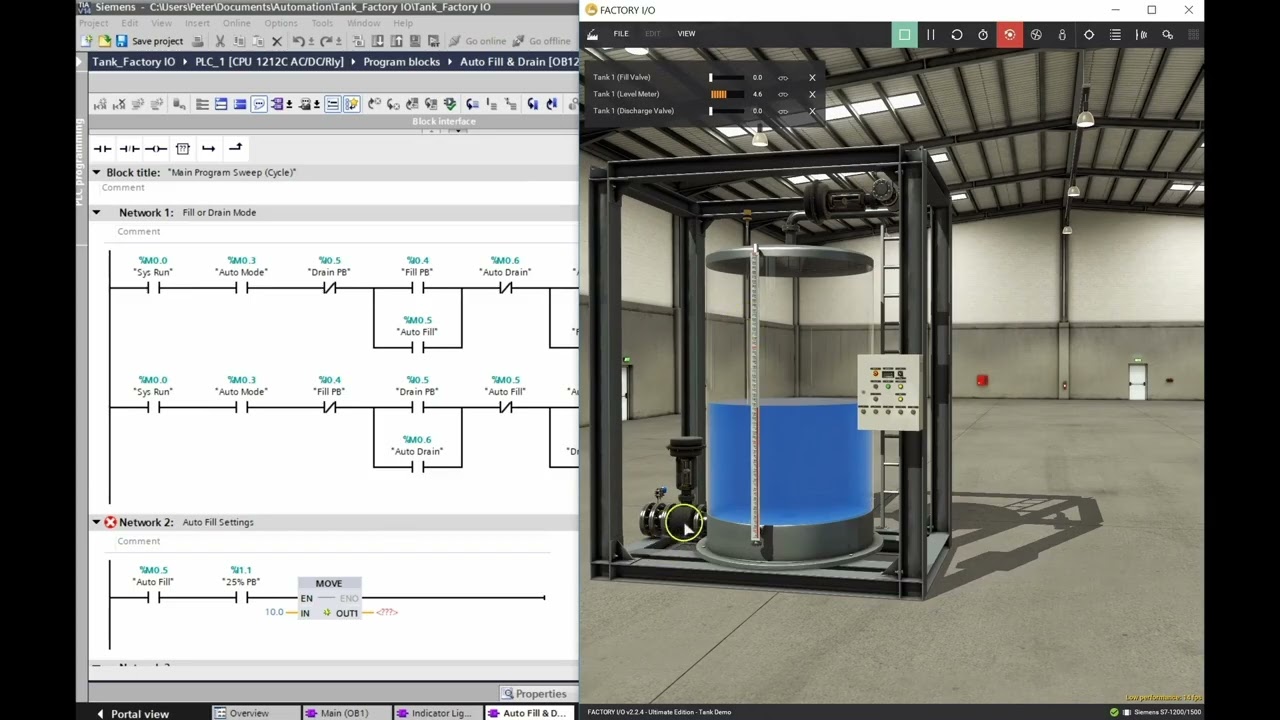Download to device using toolbar icon

pyautogui.click(x=378, y=41)
